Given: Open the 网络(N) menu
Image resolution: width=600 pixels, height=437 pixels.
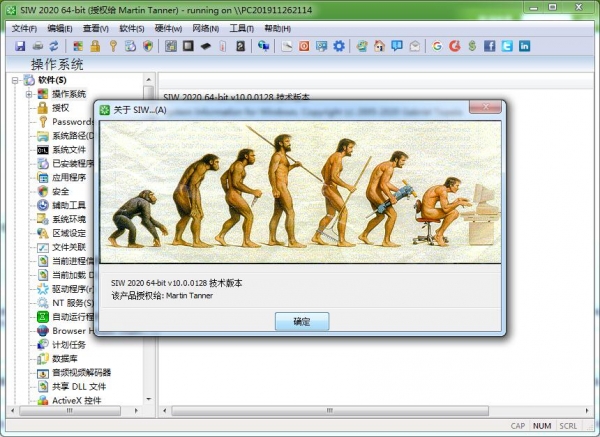Looking at the screenshot, I should tap(205, 29).
